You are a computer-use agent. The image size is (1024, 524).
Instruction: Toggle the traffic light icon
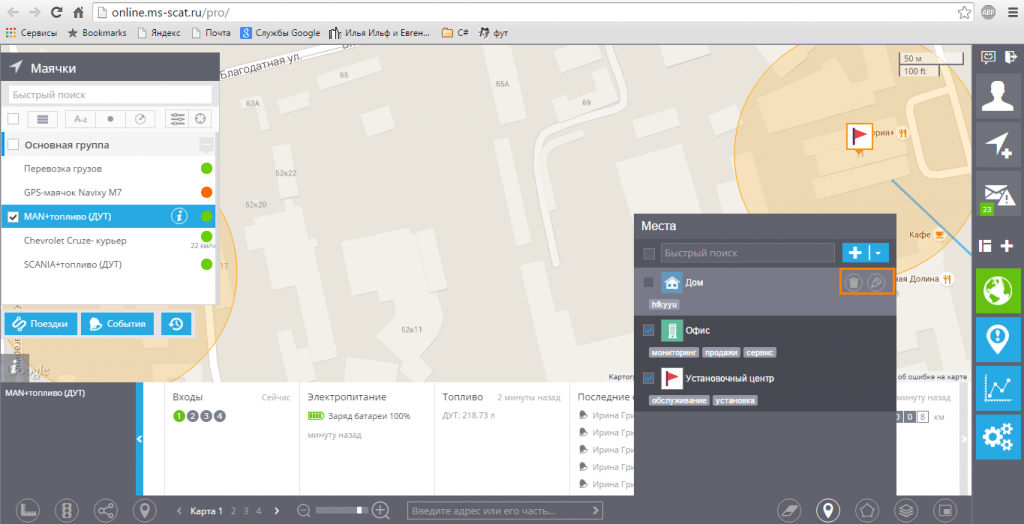pyautogui.click(x=67, y=510)
